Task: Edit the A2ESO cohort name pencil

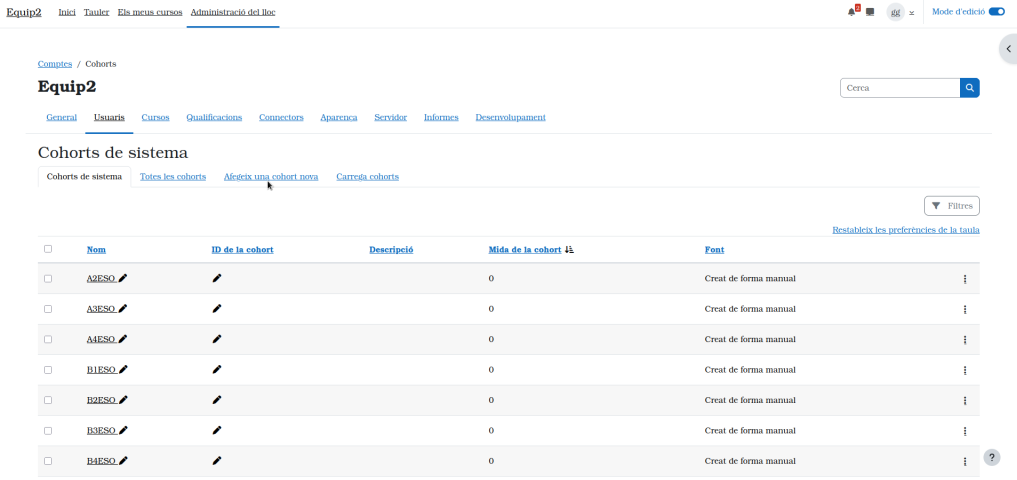Action: click(123, 278)
